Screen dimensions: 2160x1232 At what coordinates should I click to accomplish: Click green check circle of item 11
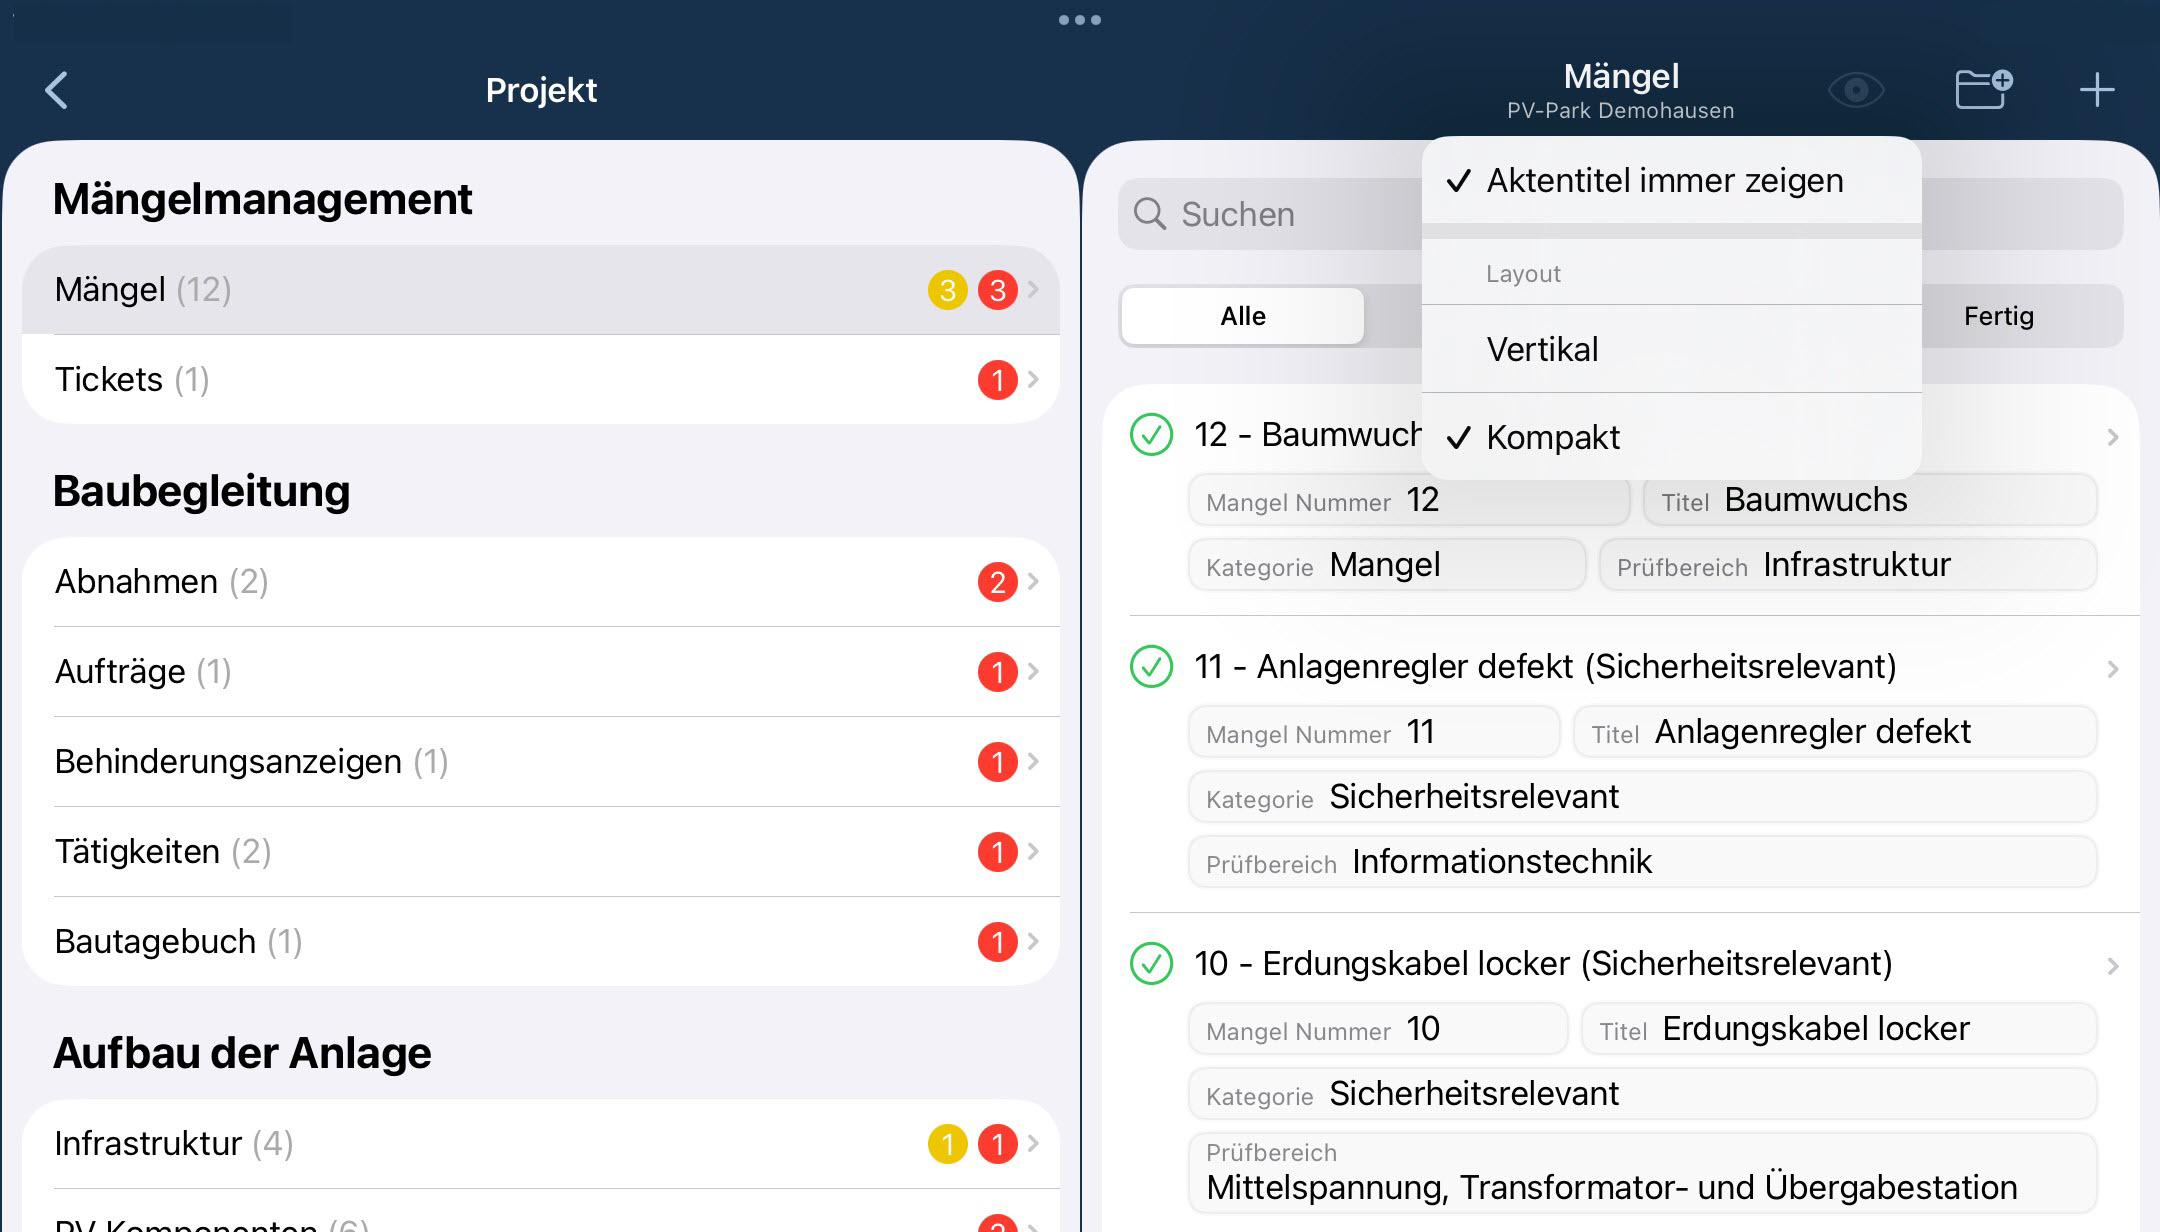click(x=1151, y=667)
